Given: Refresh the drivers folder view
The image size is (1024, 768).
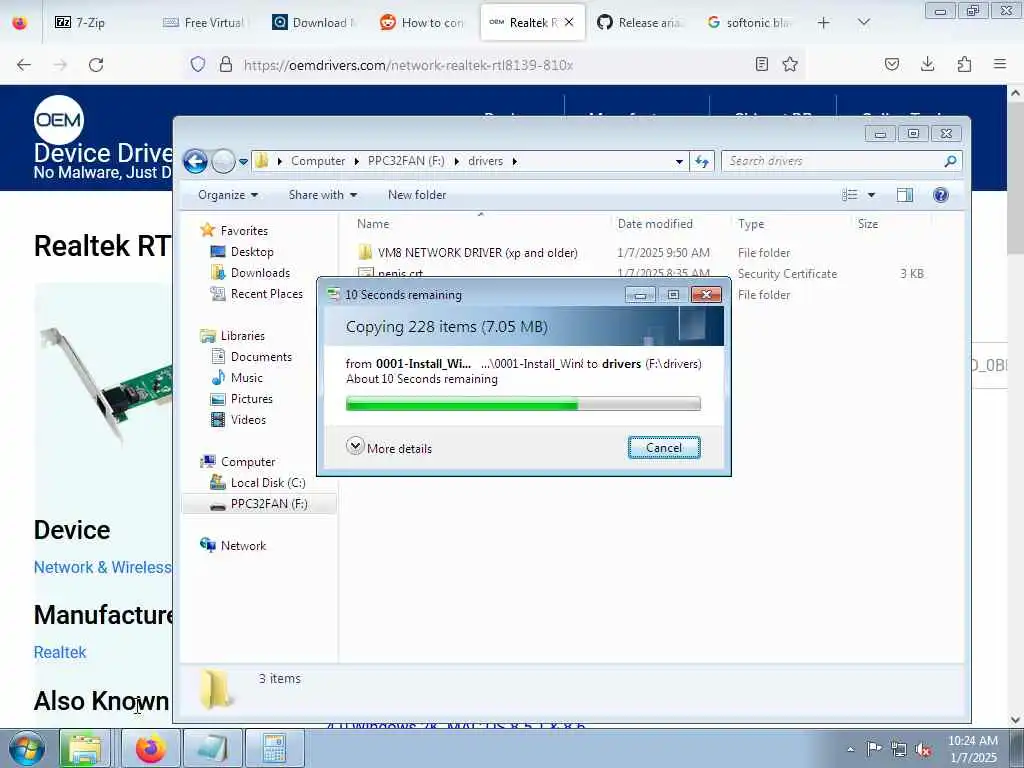Looking at the screenshot, I should (x=702, y=161).
